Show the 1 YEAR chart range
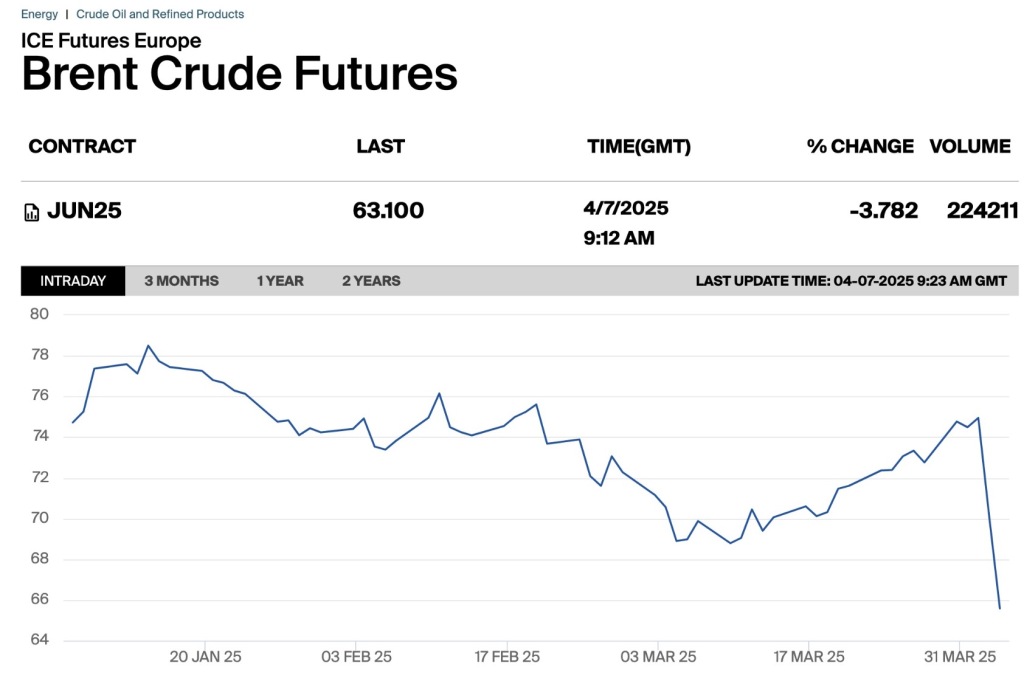Image resolution: width=1024 pixels, height=681 pixels. [280, 281]
